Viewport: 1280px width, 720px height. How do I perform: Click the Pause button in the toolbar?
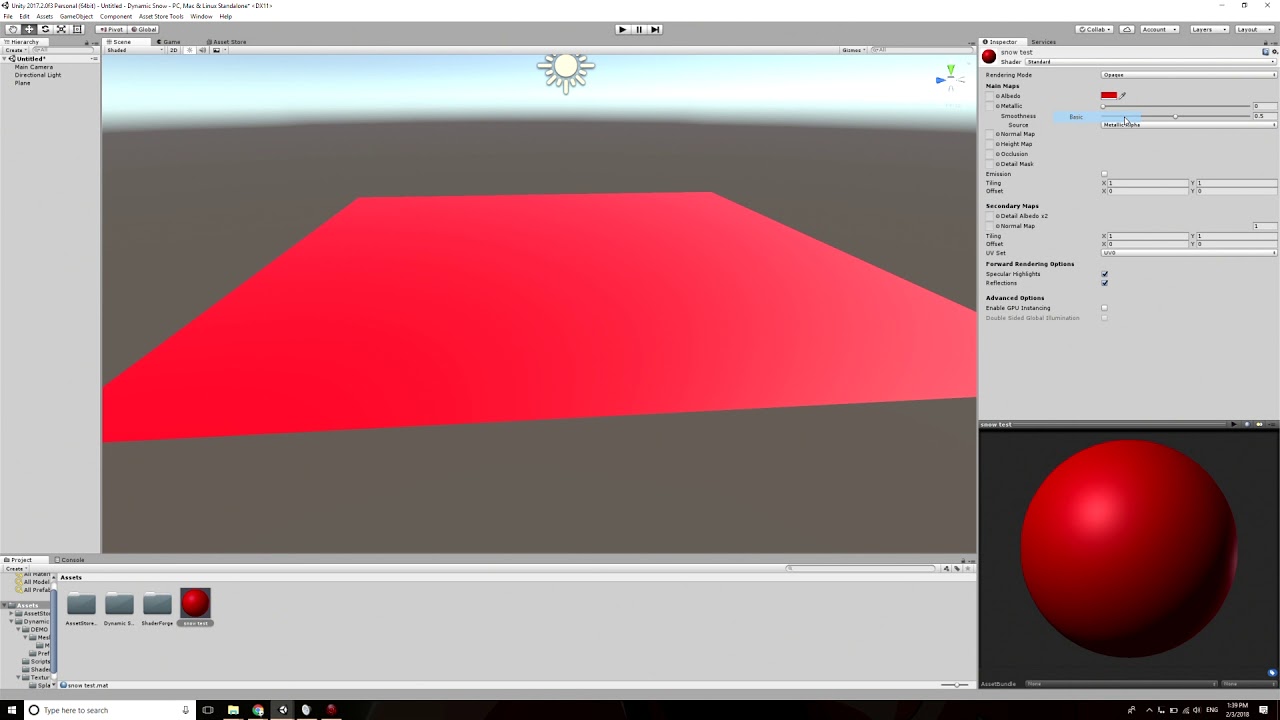pos(639,29)
